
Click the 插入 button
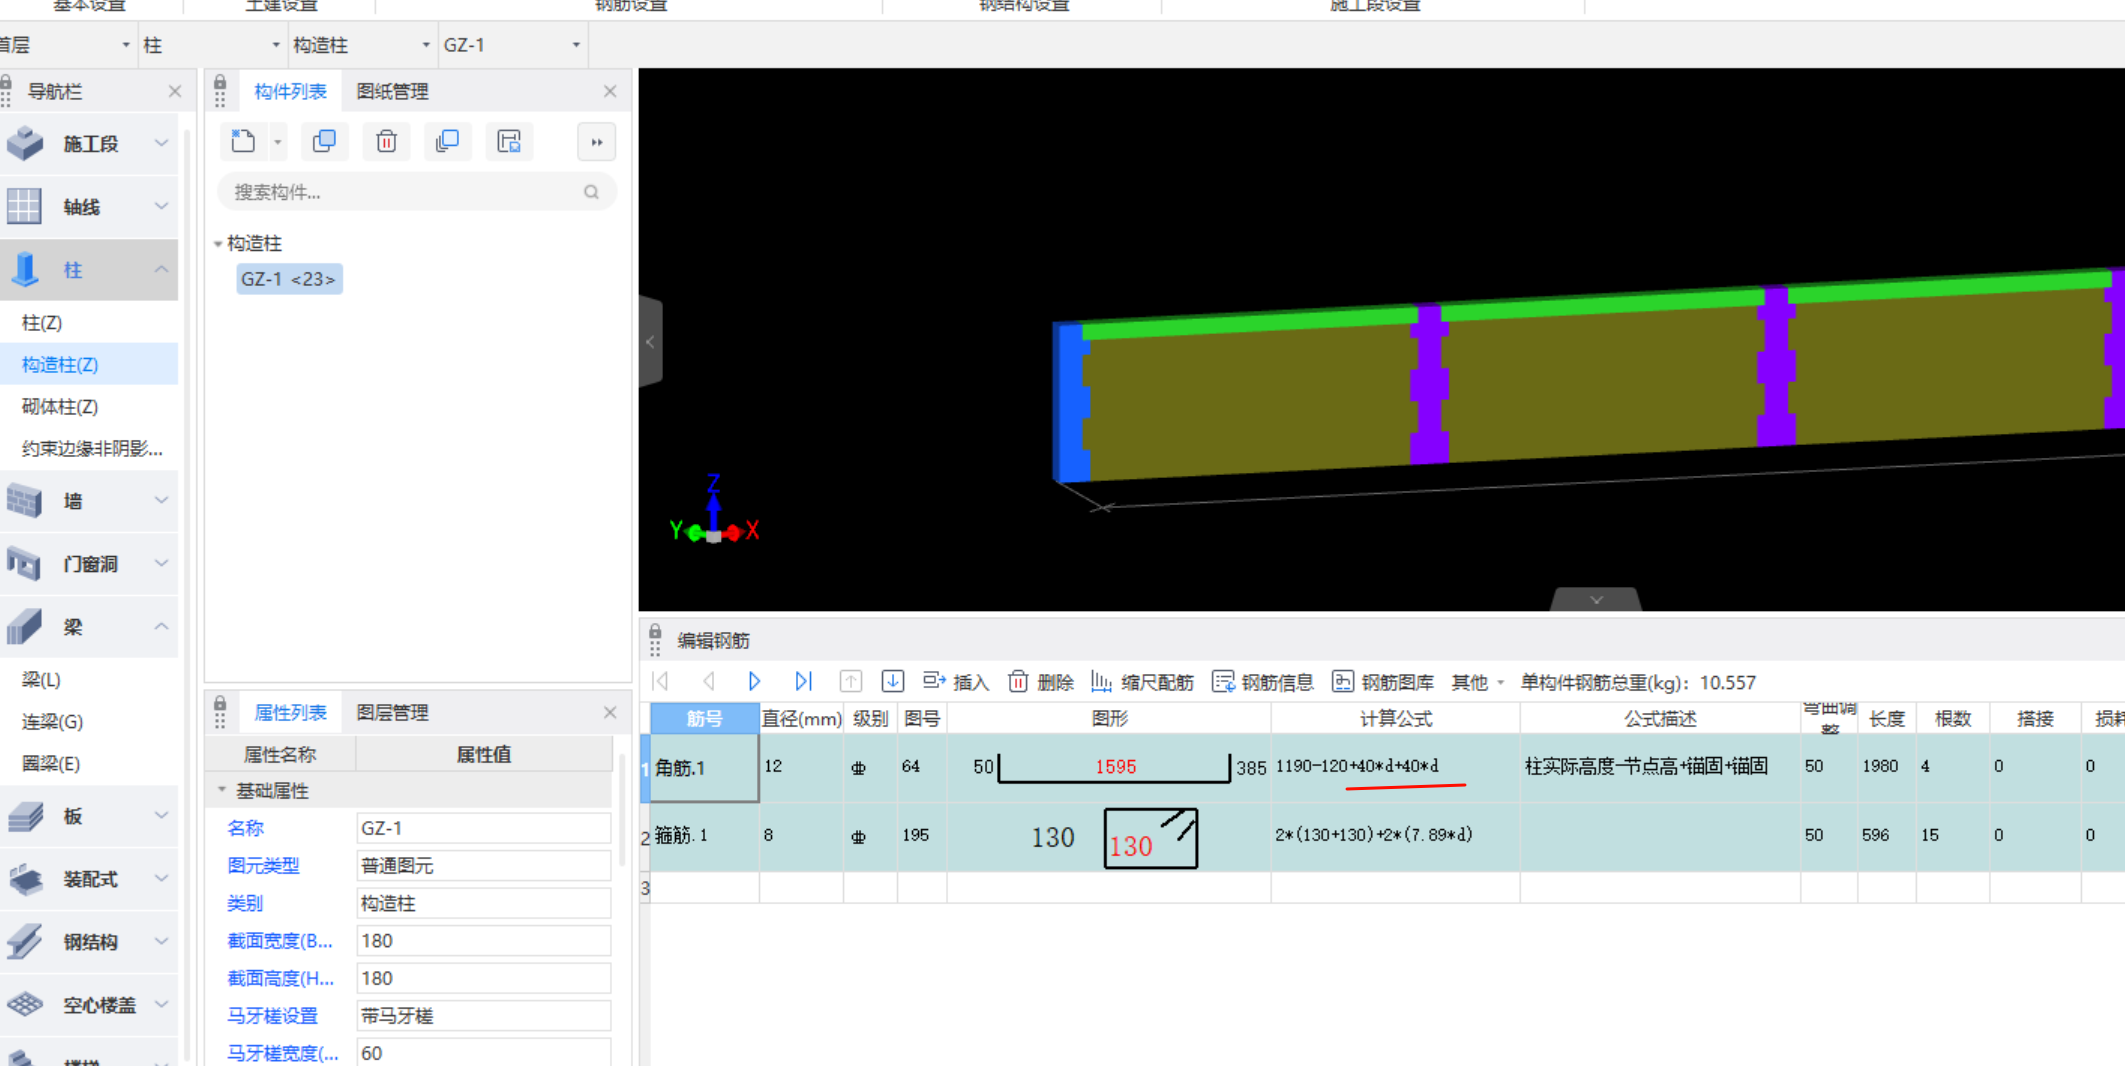pyautogui.click(x=955, y=682)
